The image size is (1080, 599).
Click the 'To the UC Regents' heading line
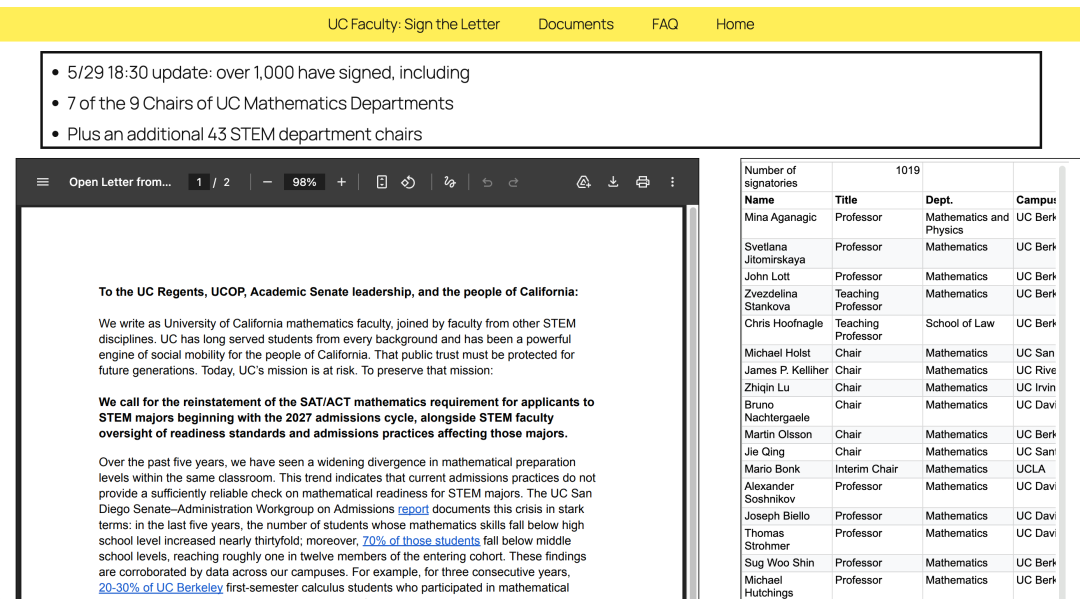tap(338, 292)
